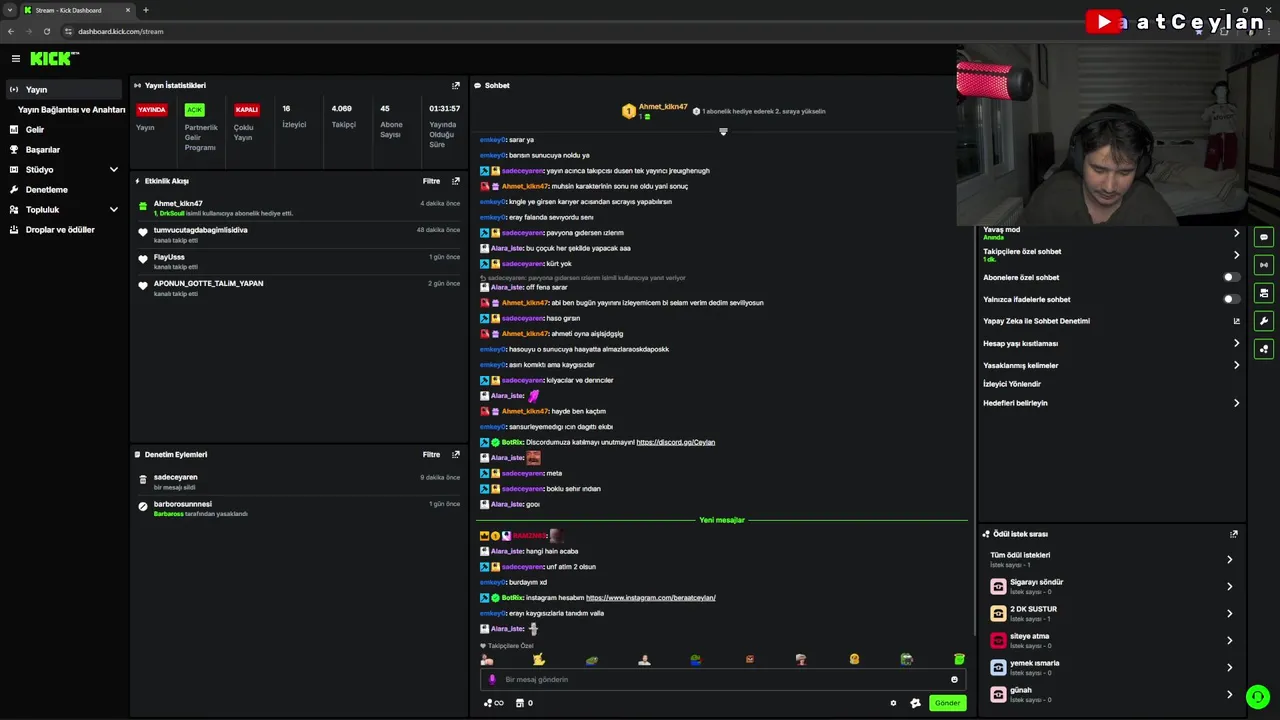Click the yemek ısmarla reward row
This screenshot has height=720, width=1280.
(x=1112, y=667)
